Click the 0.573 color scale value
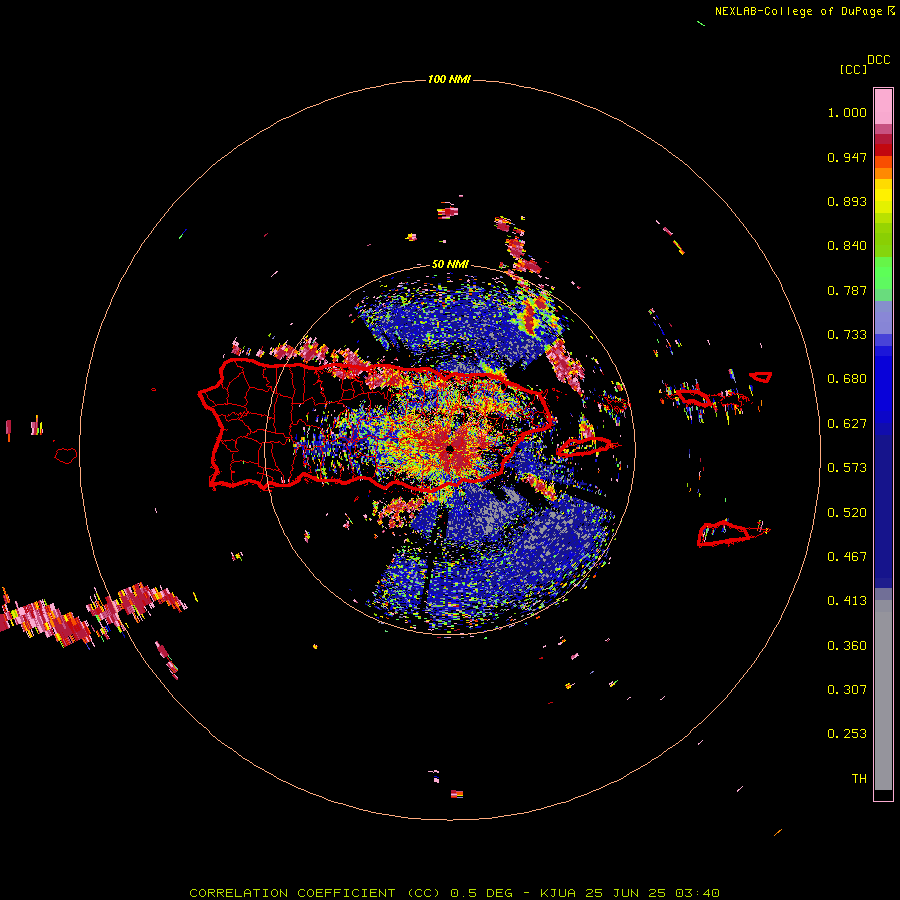Image resolution: width=900 pixels, height=900 pixels. pyautogui.click(x=847, y=468)
